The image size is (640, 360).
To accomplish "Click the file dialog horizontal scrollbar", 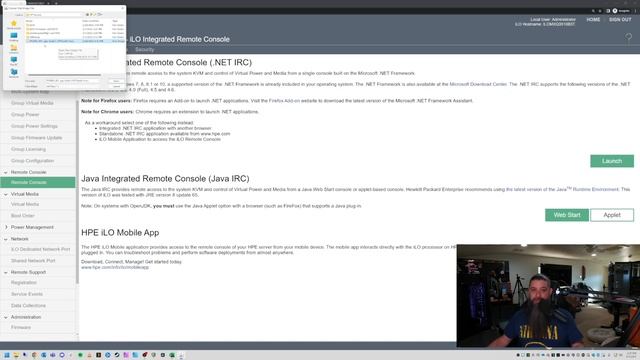I will (64, 75).
